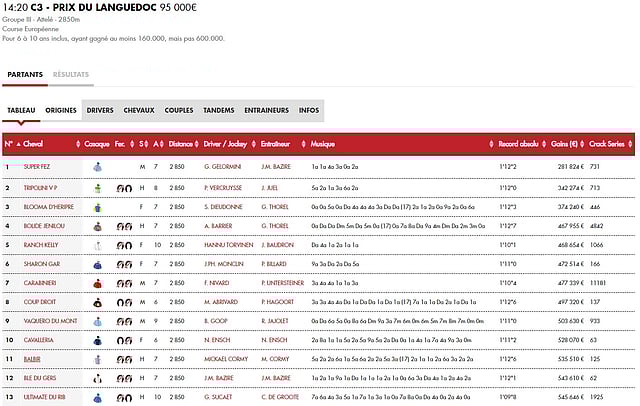Click the casaque icon for Carabinieri
This screenshot has height=406, width=640.
[97, 283]
